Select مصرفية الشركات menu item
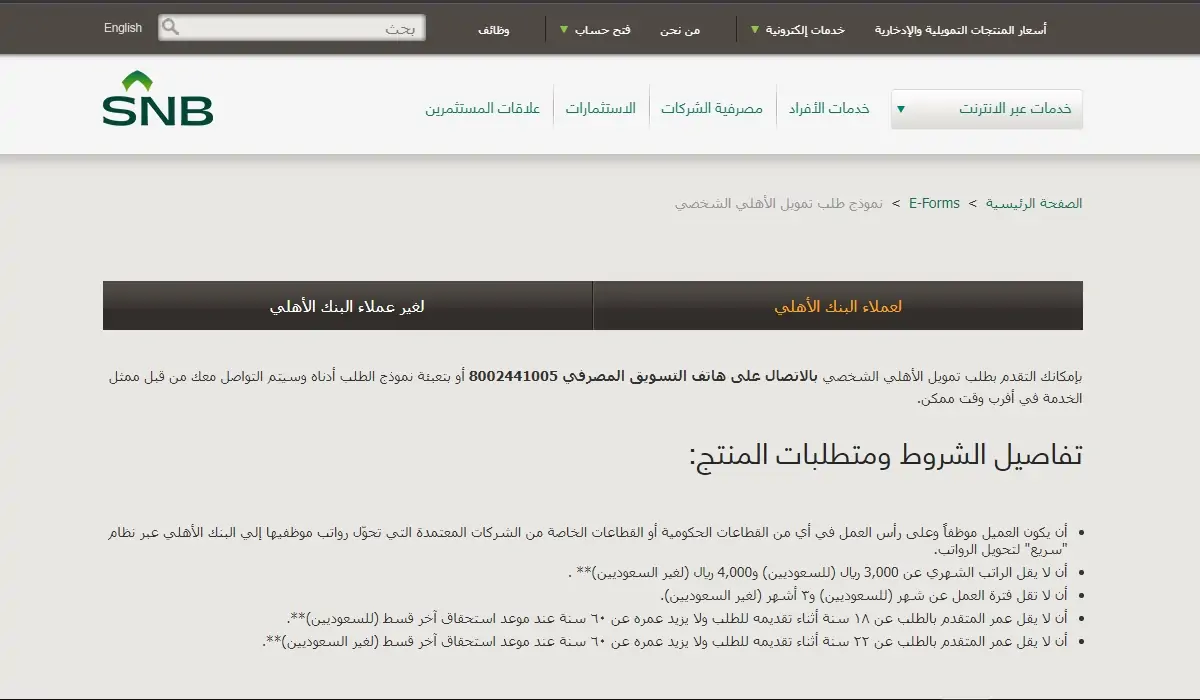 (x=712, y=108)
